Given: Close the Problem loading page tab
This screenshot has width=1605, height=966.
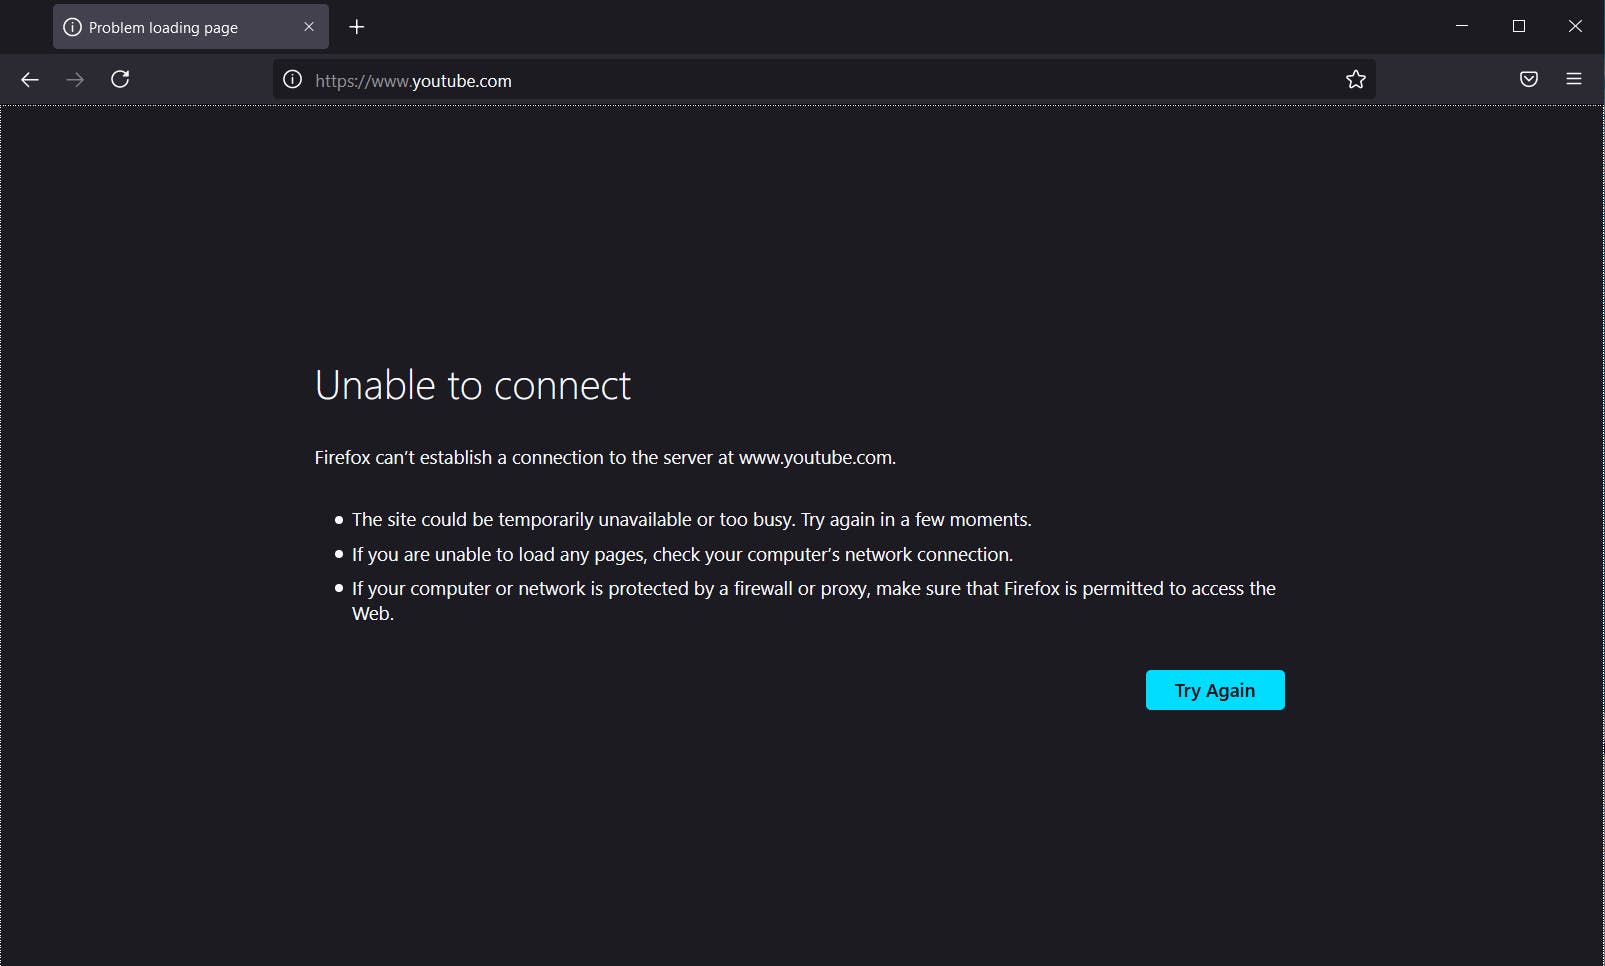Looking at the screenshot, I should point(309,27).
